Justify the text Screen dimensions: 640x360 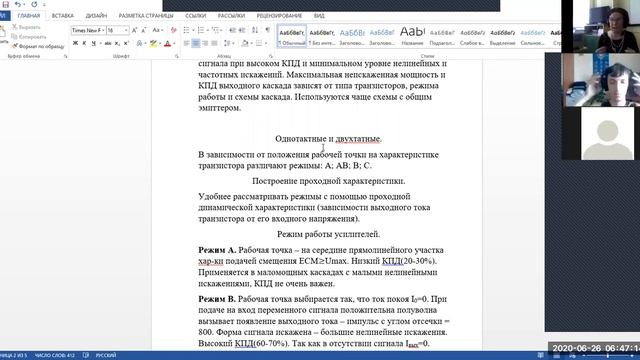[214, 43]
